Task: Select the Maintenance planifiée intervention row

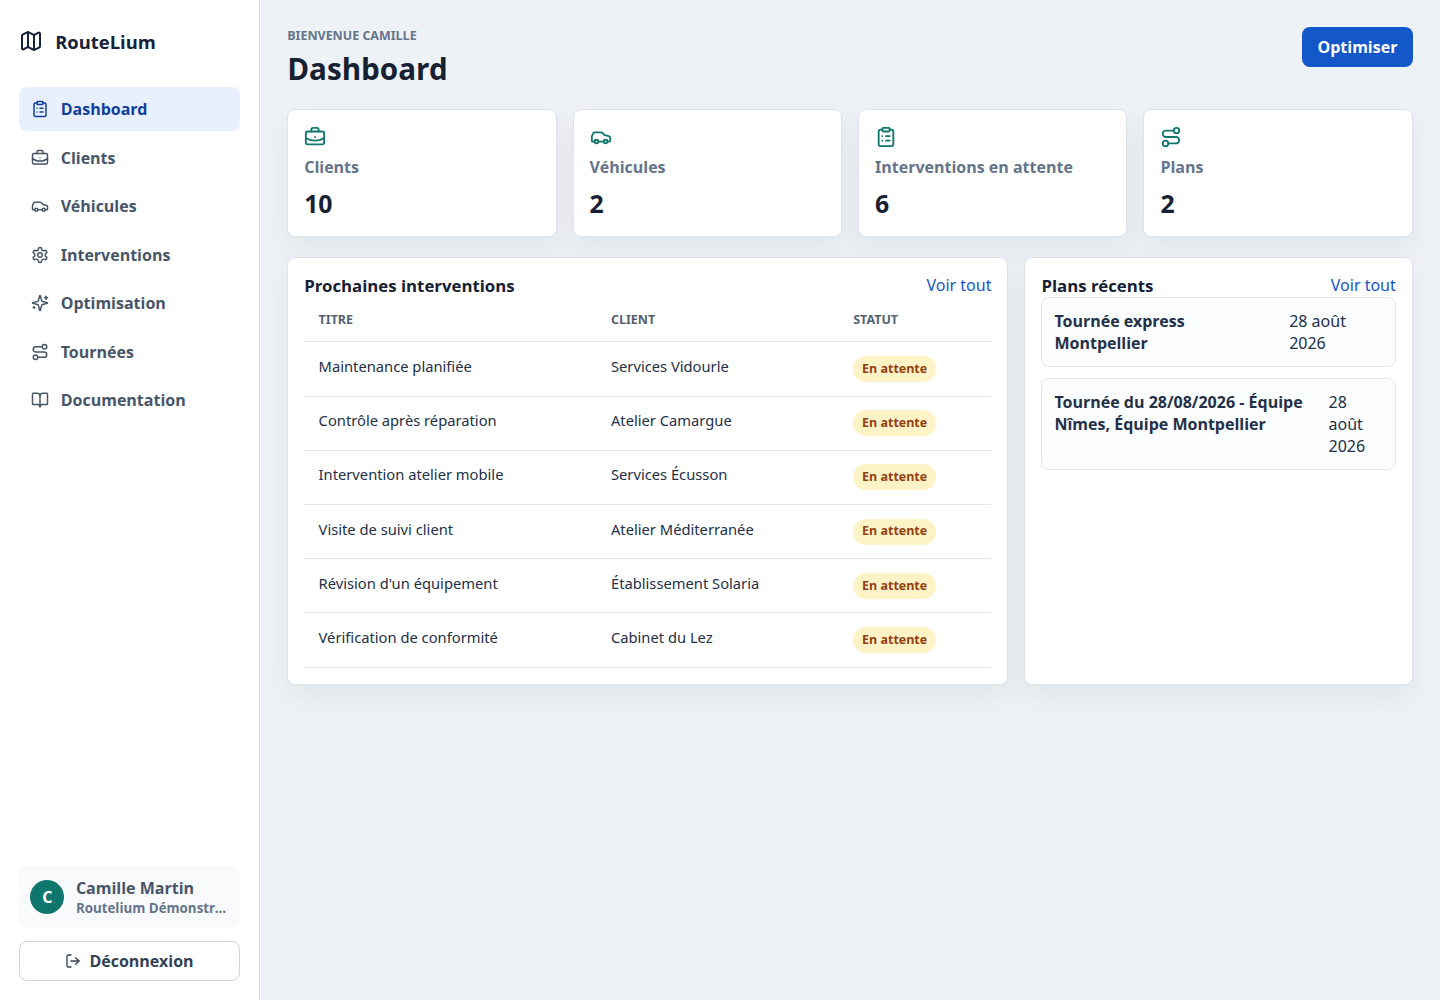Action: coord(647,369)
